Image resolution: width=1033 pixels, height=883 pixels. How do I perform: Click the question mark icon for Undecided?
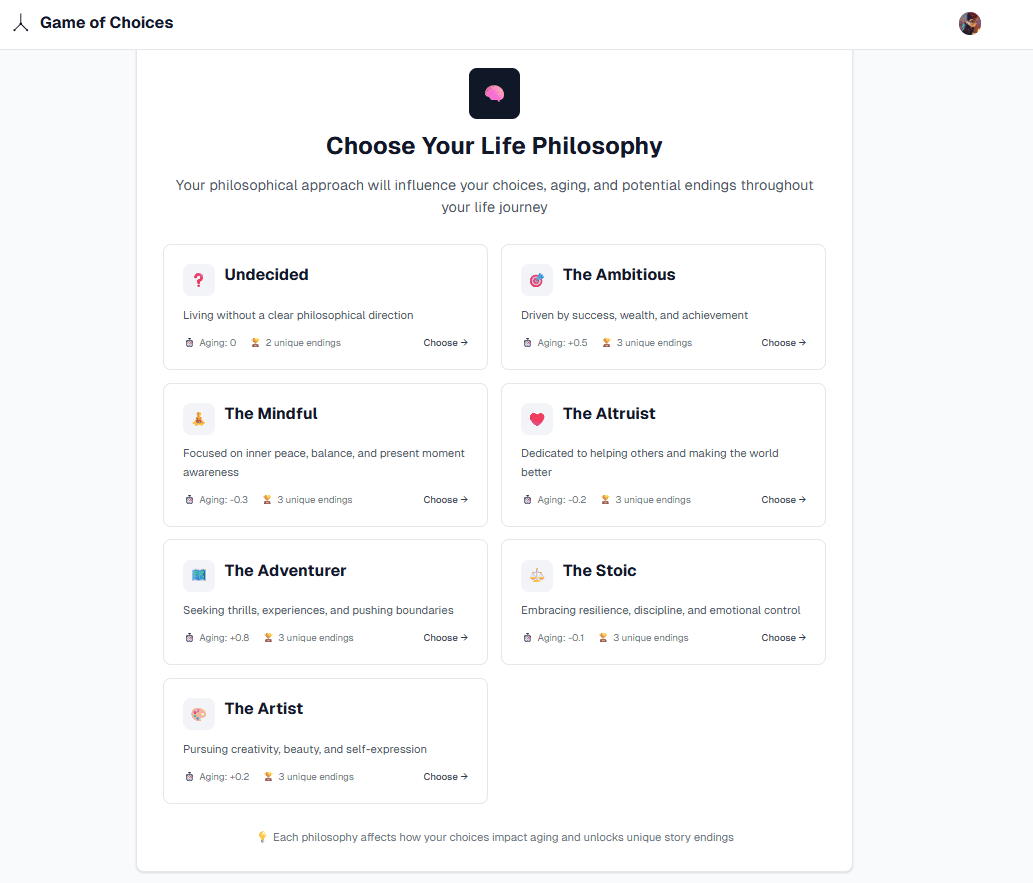(199, 280)
